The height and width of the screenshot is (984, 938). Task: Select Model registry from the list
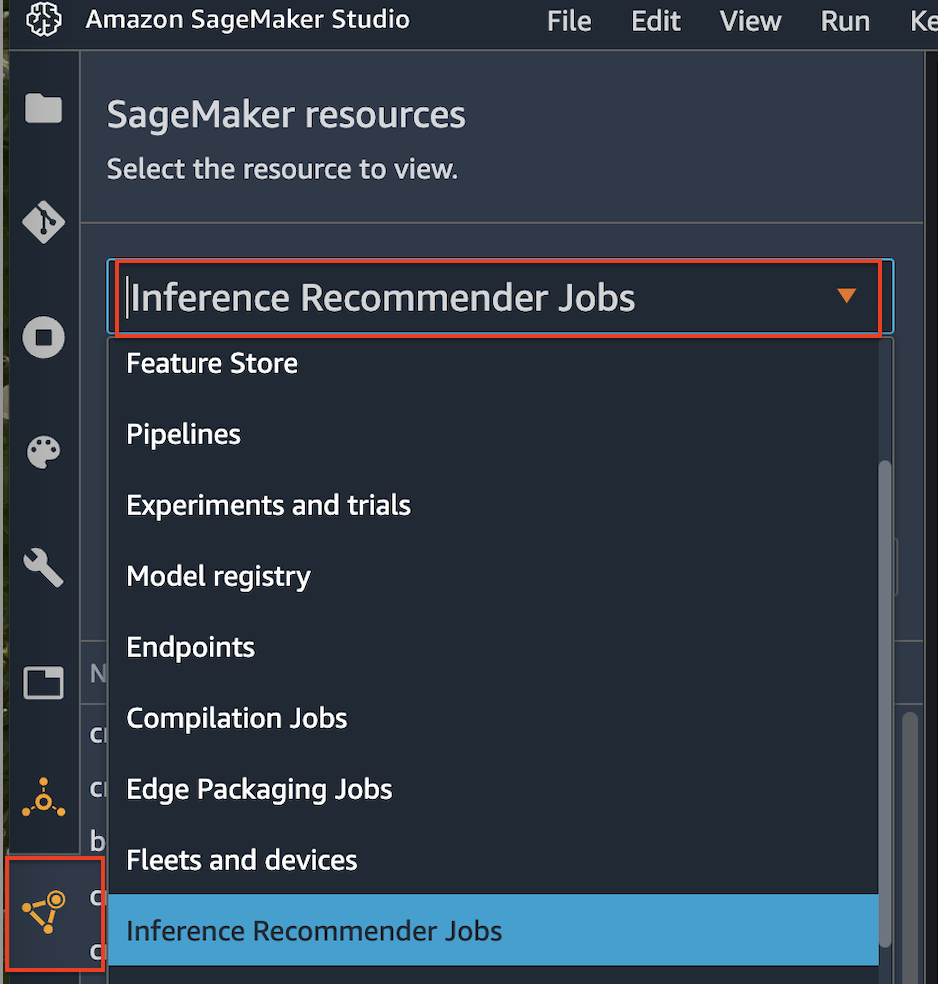(x=218, y=576)
